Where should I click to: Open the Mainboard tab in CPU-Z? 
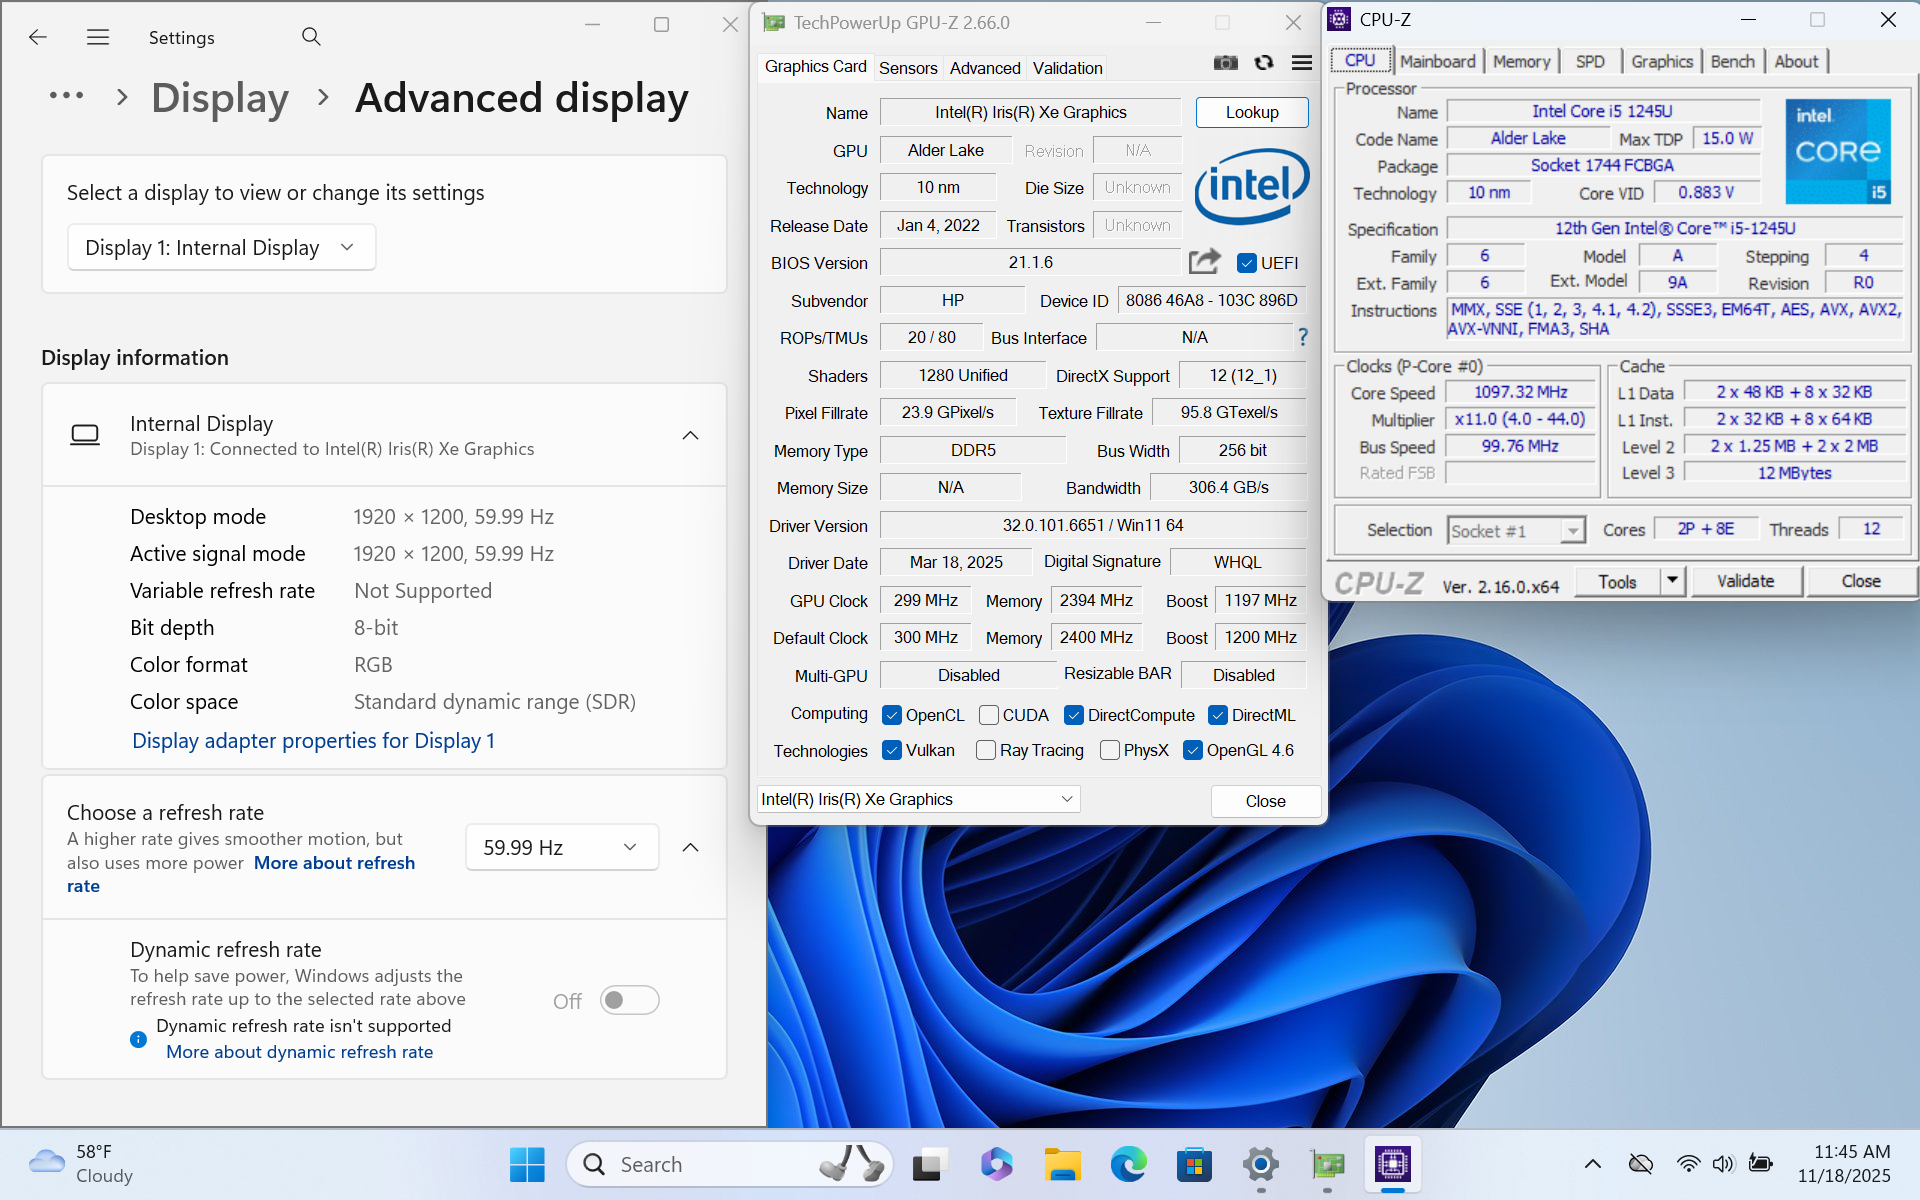pos(1437,61)
